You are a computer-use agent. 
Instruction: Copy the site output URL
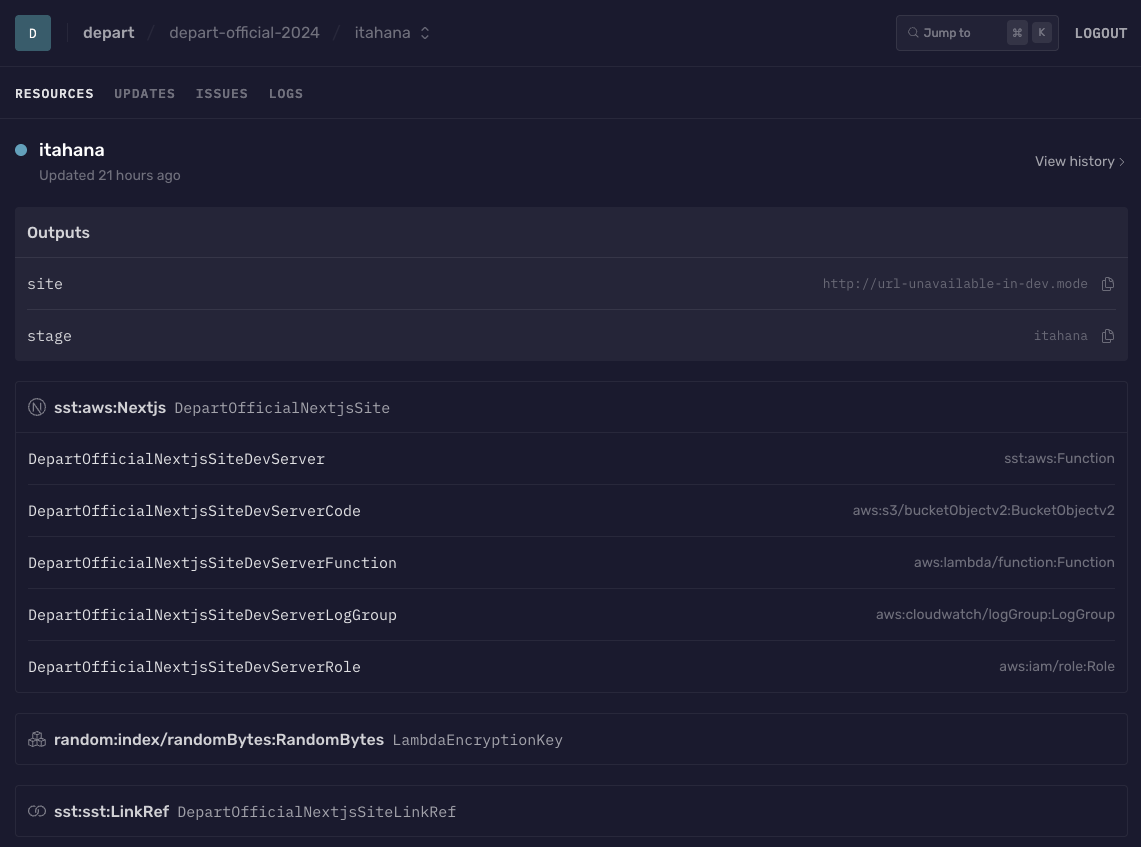coord(1108,284)
